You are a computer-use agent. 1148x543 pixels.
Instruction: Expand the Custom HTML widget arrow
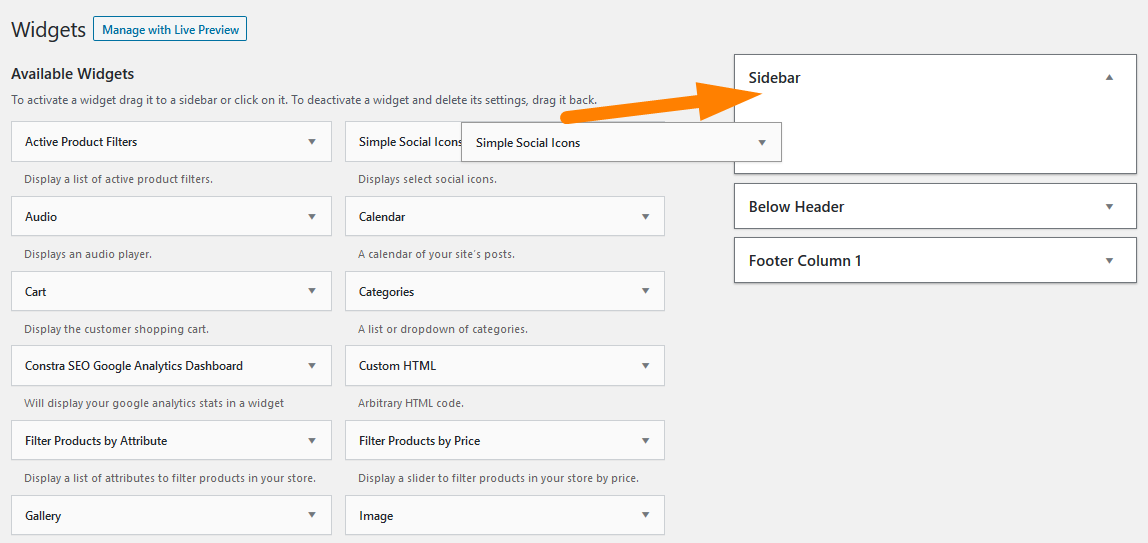646,365
